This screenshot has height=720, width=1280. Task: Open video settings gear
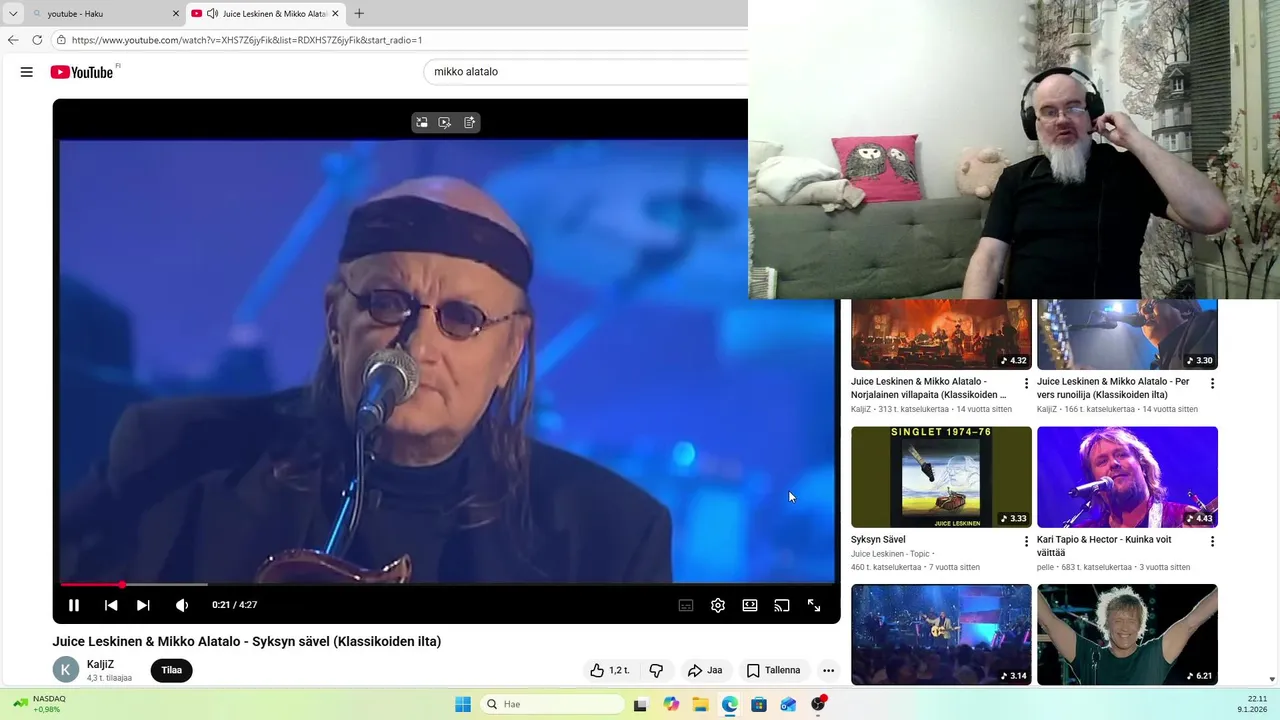click(x=718, y=605)
